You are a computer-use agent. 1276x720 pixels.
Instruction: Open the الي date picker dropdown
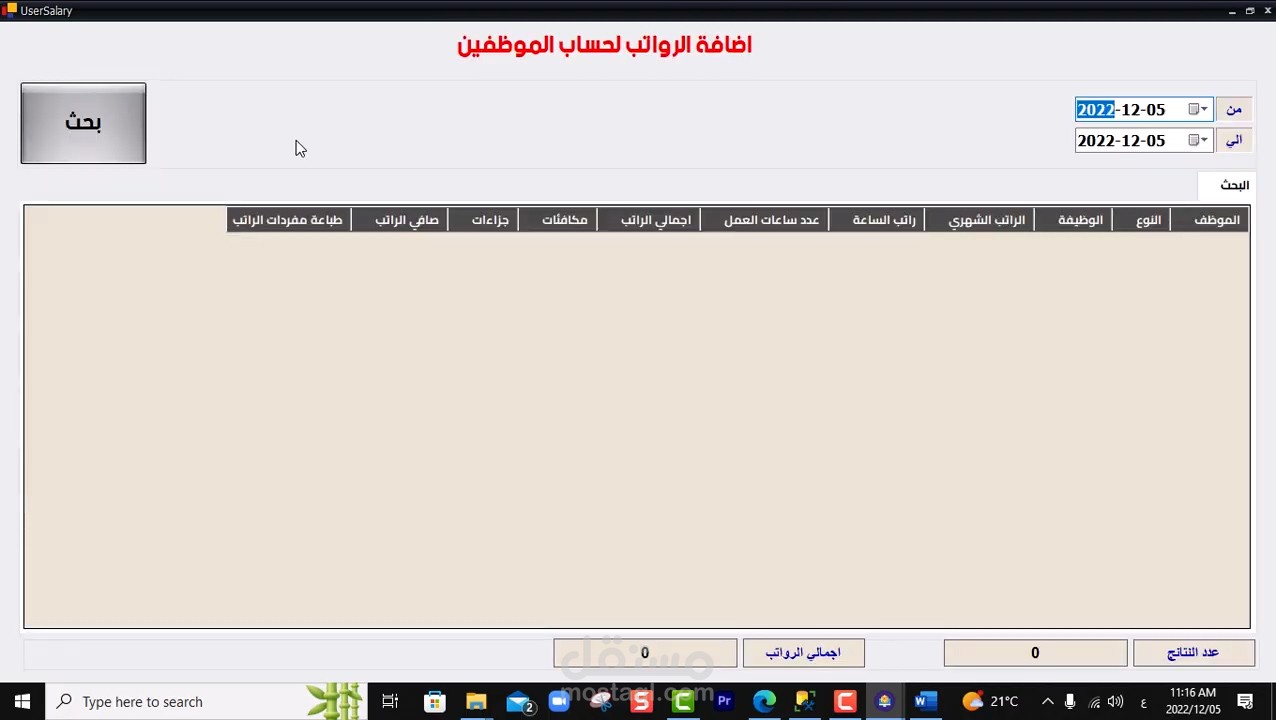tap(1198, 140)
